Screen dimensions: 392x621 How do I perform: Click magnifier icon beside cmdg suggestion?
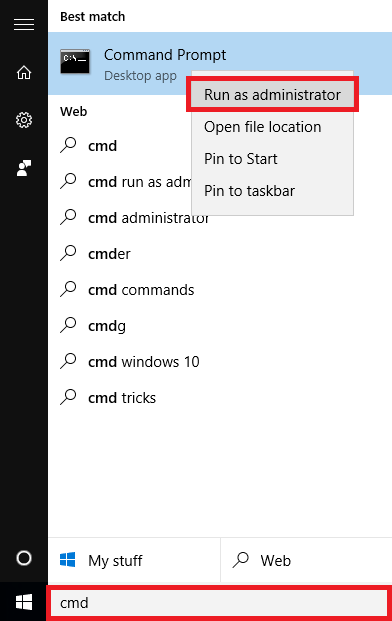pyautogui.click(x=68, y=326)
